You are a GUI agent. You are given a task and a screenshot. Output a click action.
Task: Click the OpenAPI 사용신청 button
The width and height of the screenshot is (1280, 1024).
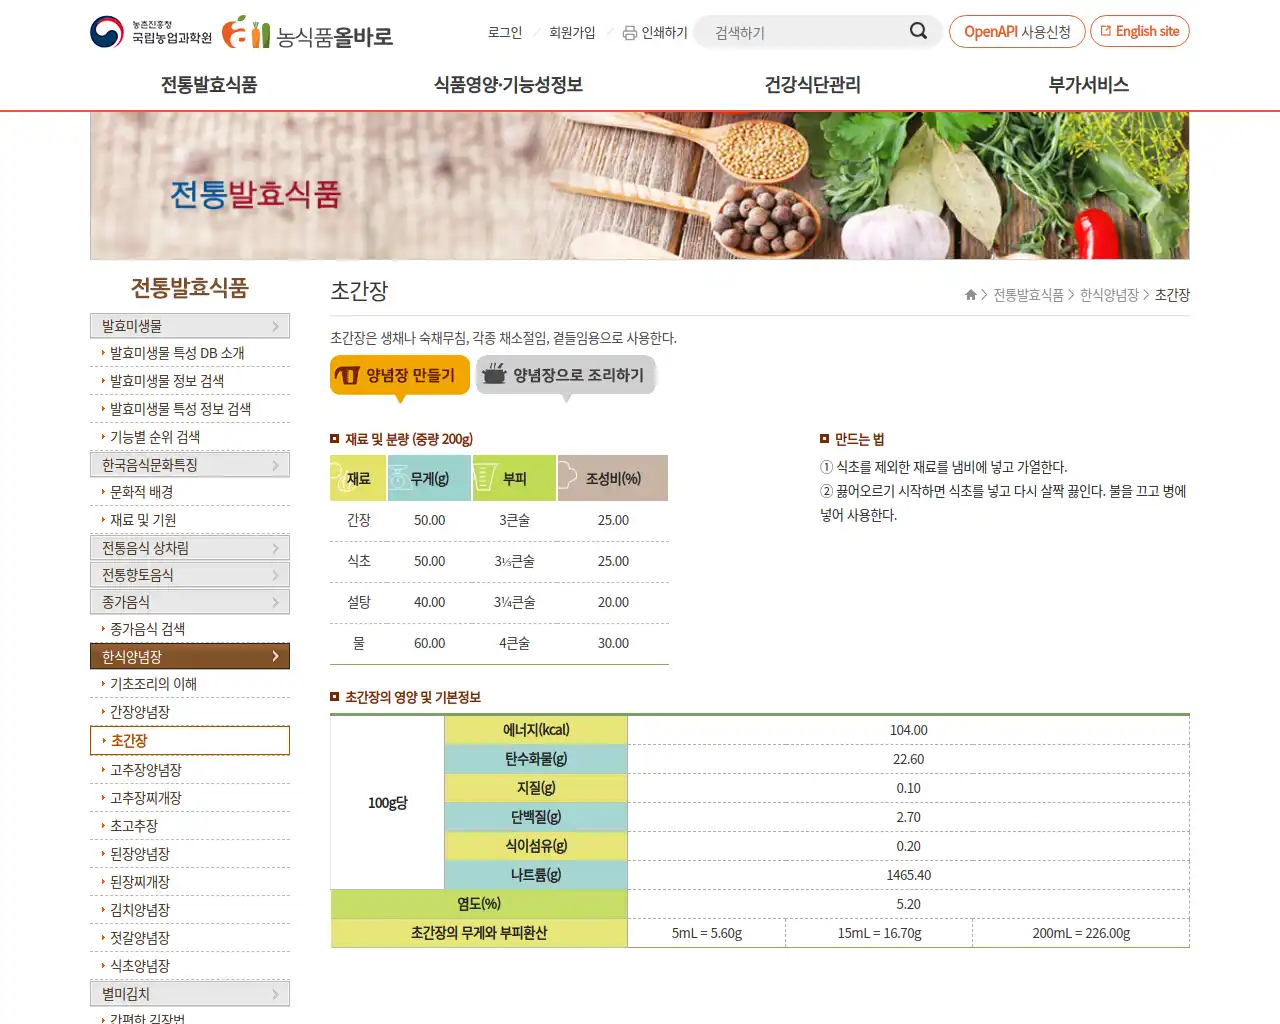click(1017, 31)
